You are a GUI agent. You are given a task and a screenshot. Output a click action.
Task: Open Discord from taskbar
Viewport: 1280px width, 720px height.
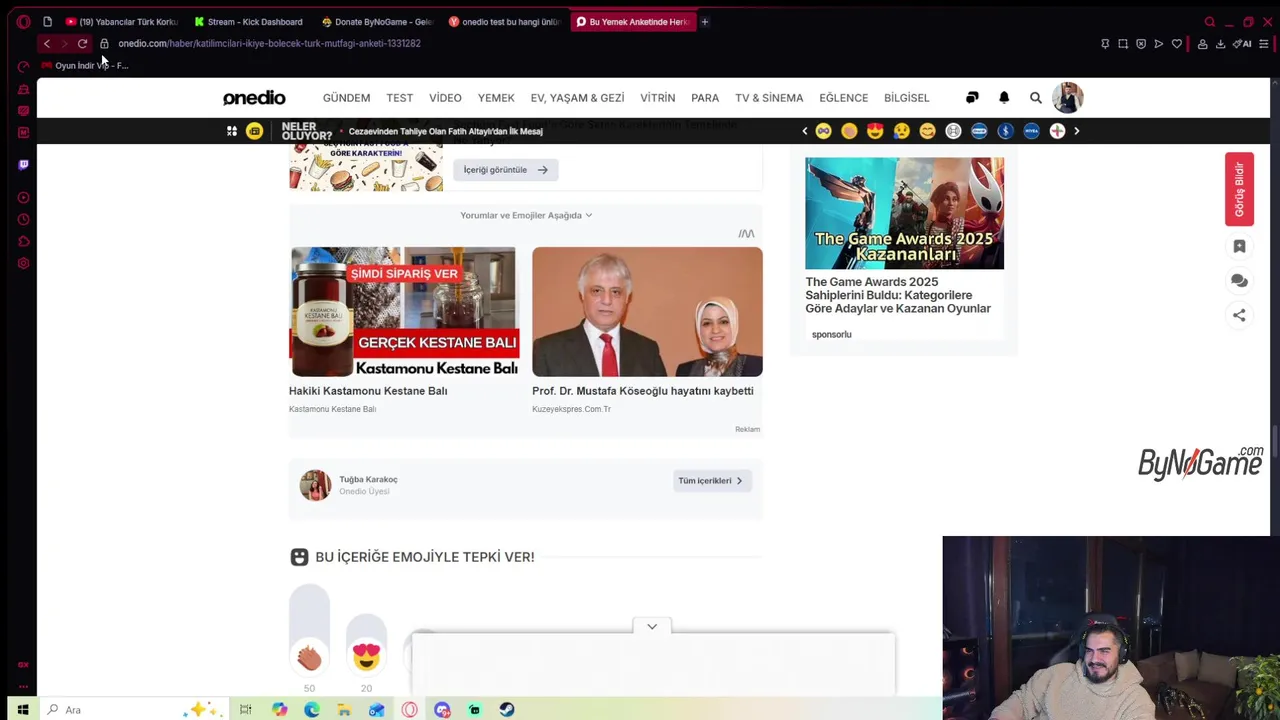point(442,710)
